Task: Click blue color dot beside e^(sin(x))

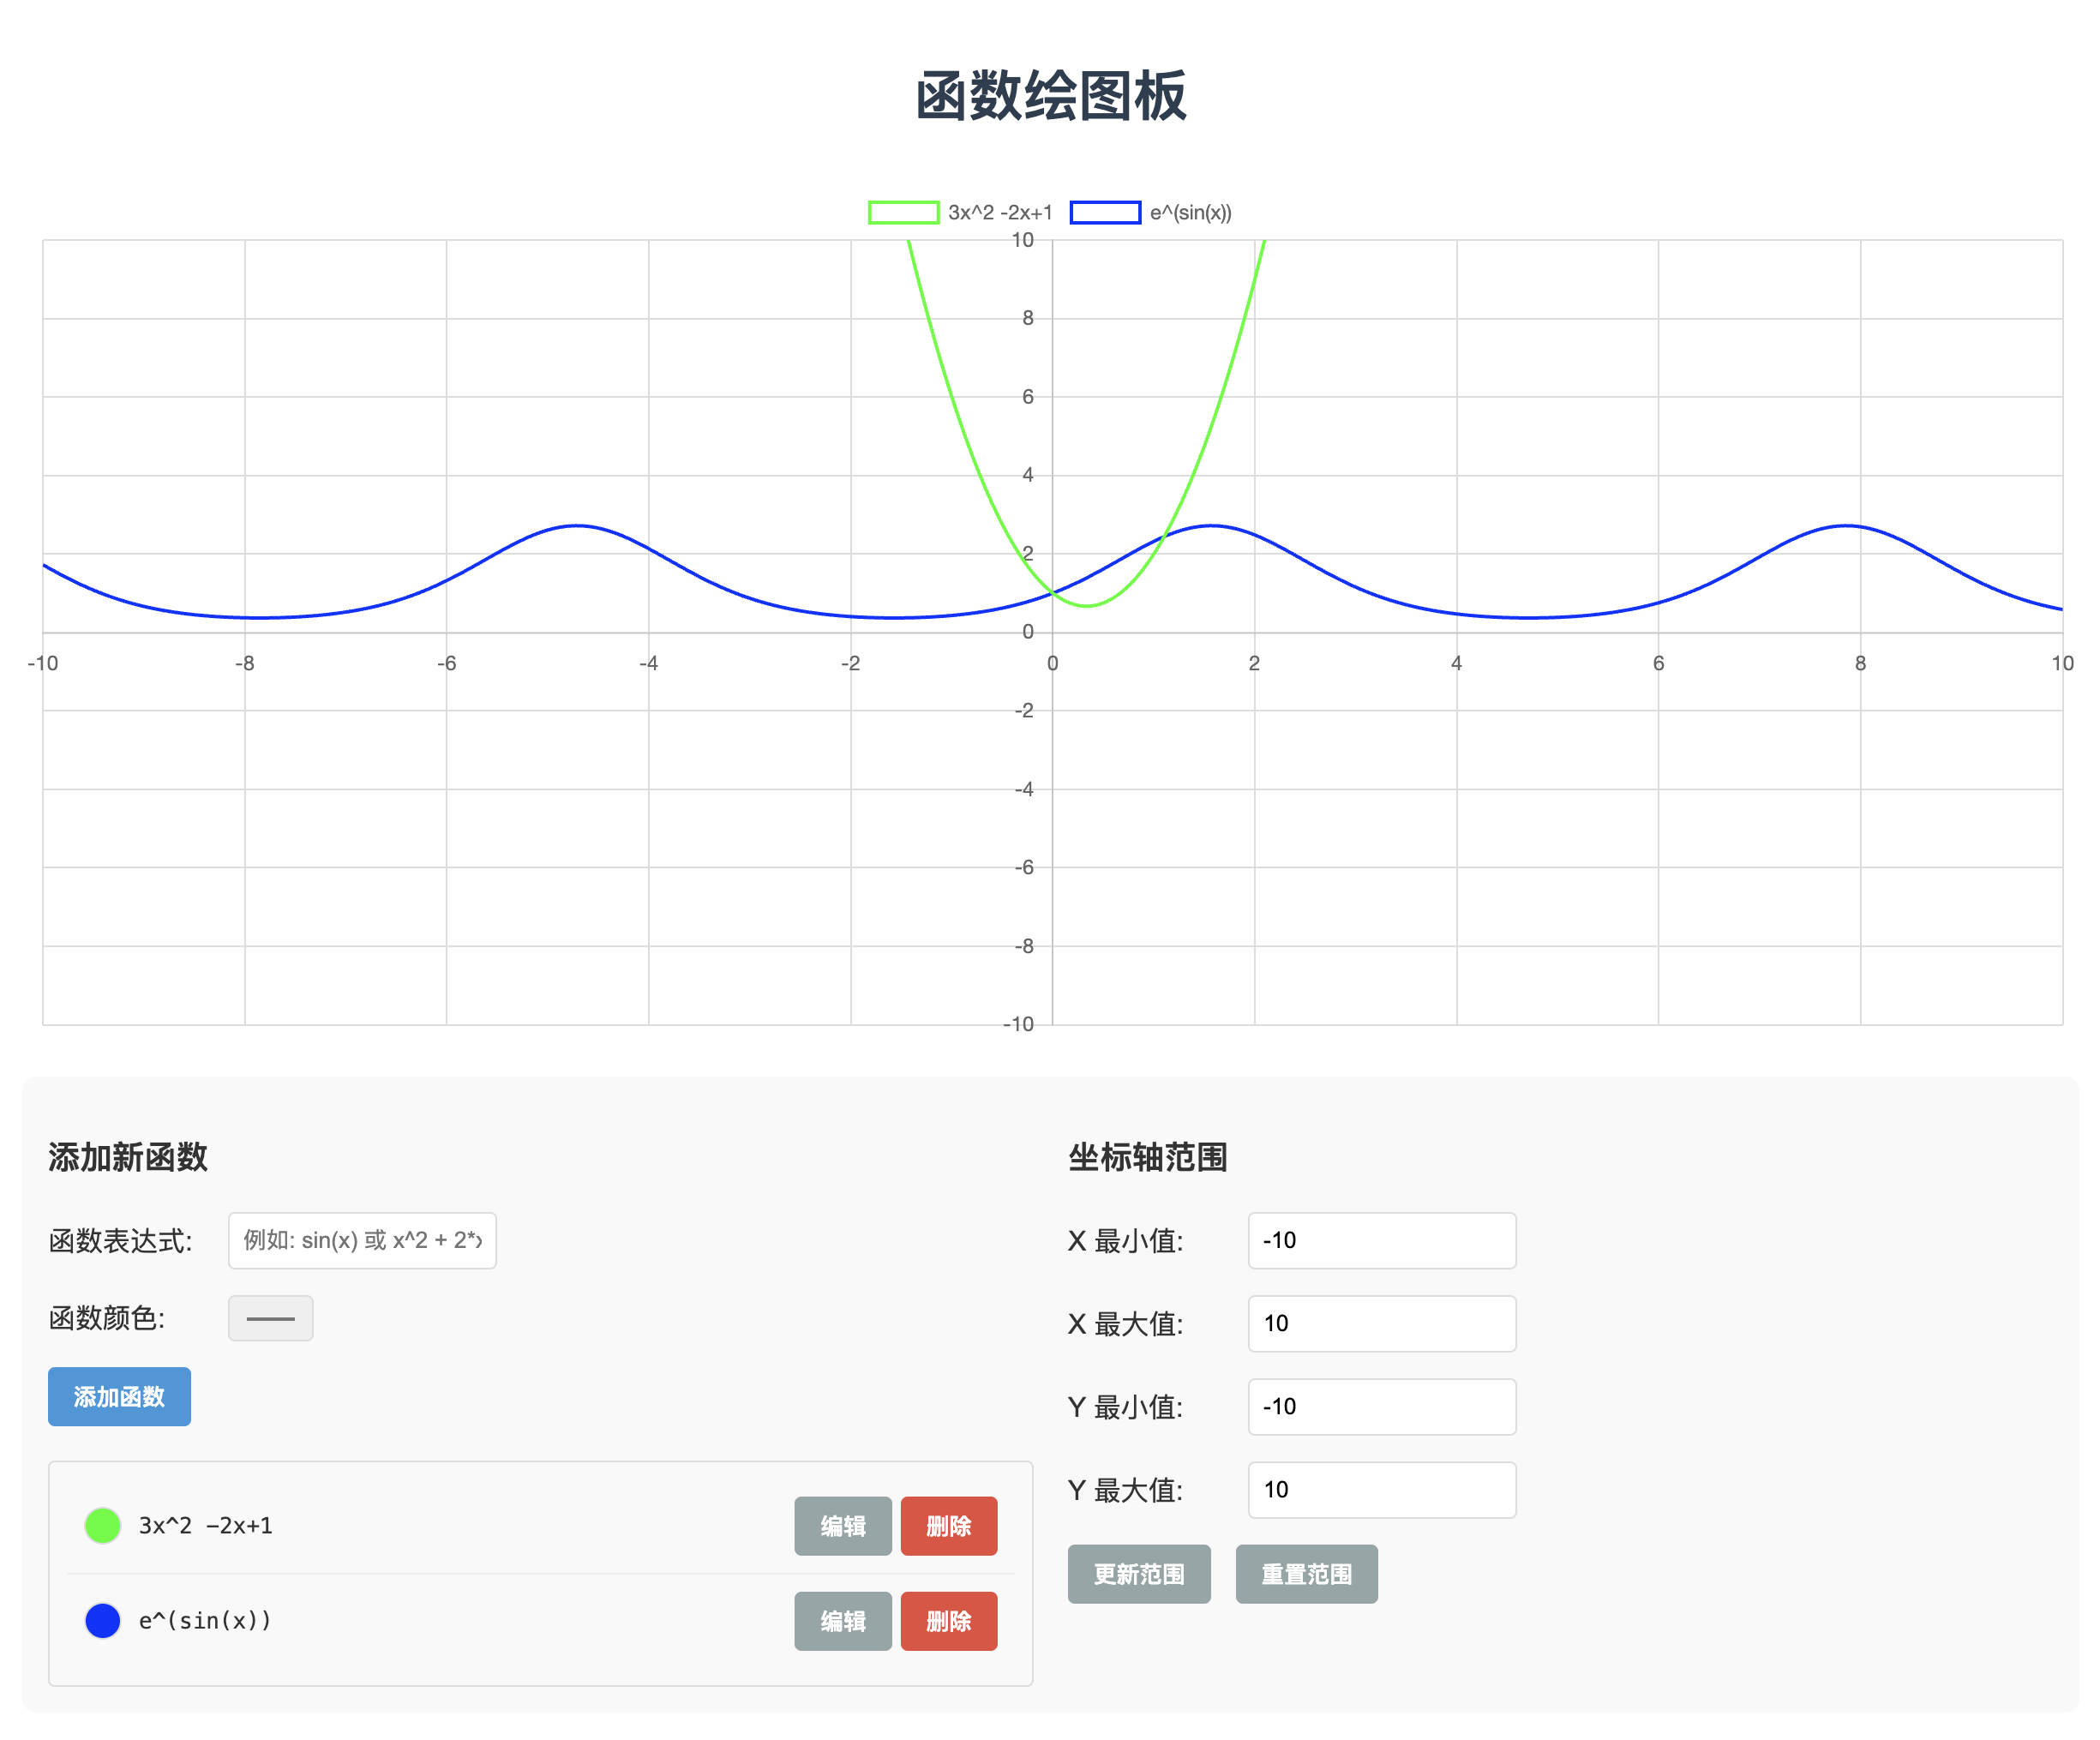Action: click(x=103, y=1621)
